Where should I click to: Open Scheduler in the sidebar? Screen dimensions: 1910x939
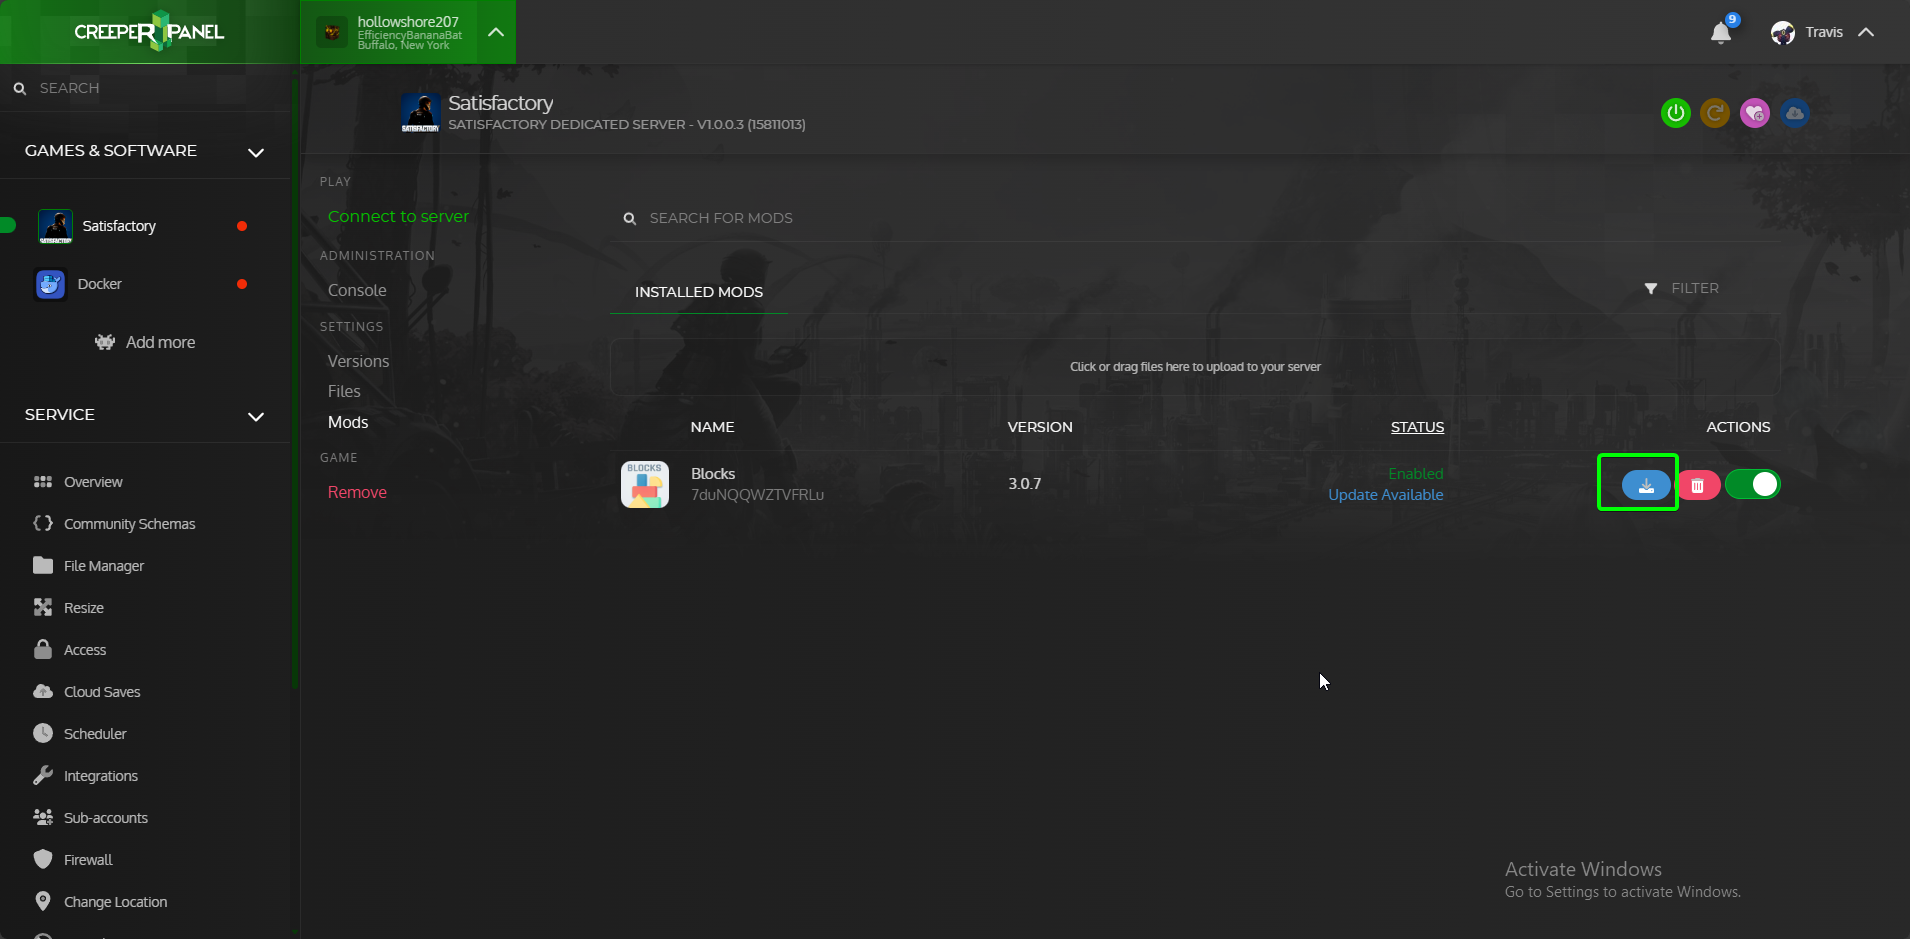coord(95,734)
